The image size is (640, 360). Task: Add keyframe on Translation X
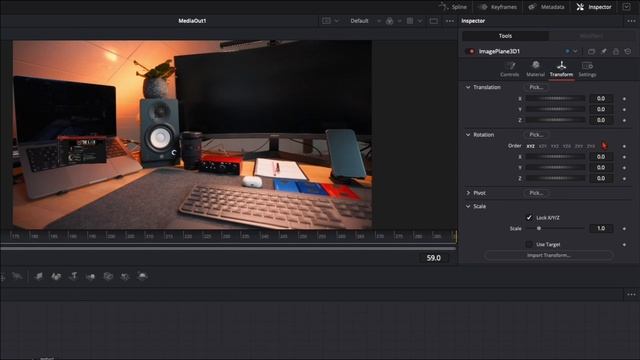pos(624,99)
